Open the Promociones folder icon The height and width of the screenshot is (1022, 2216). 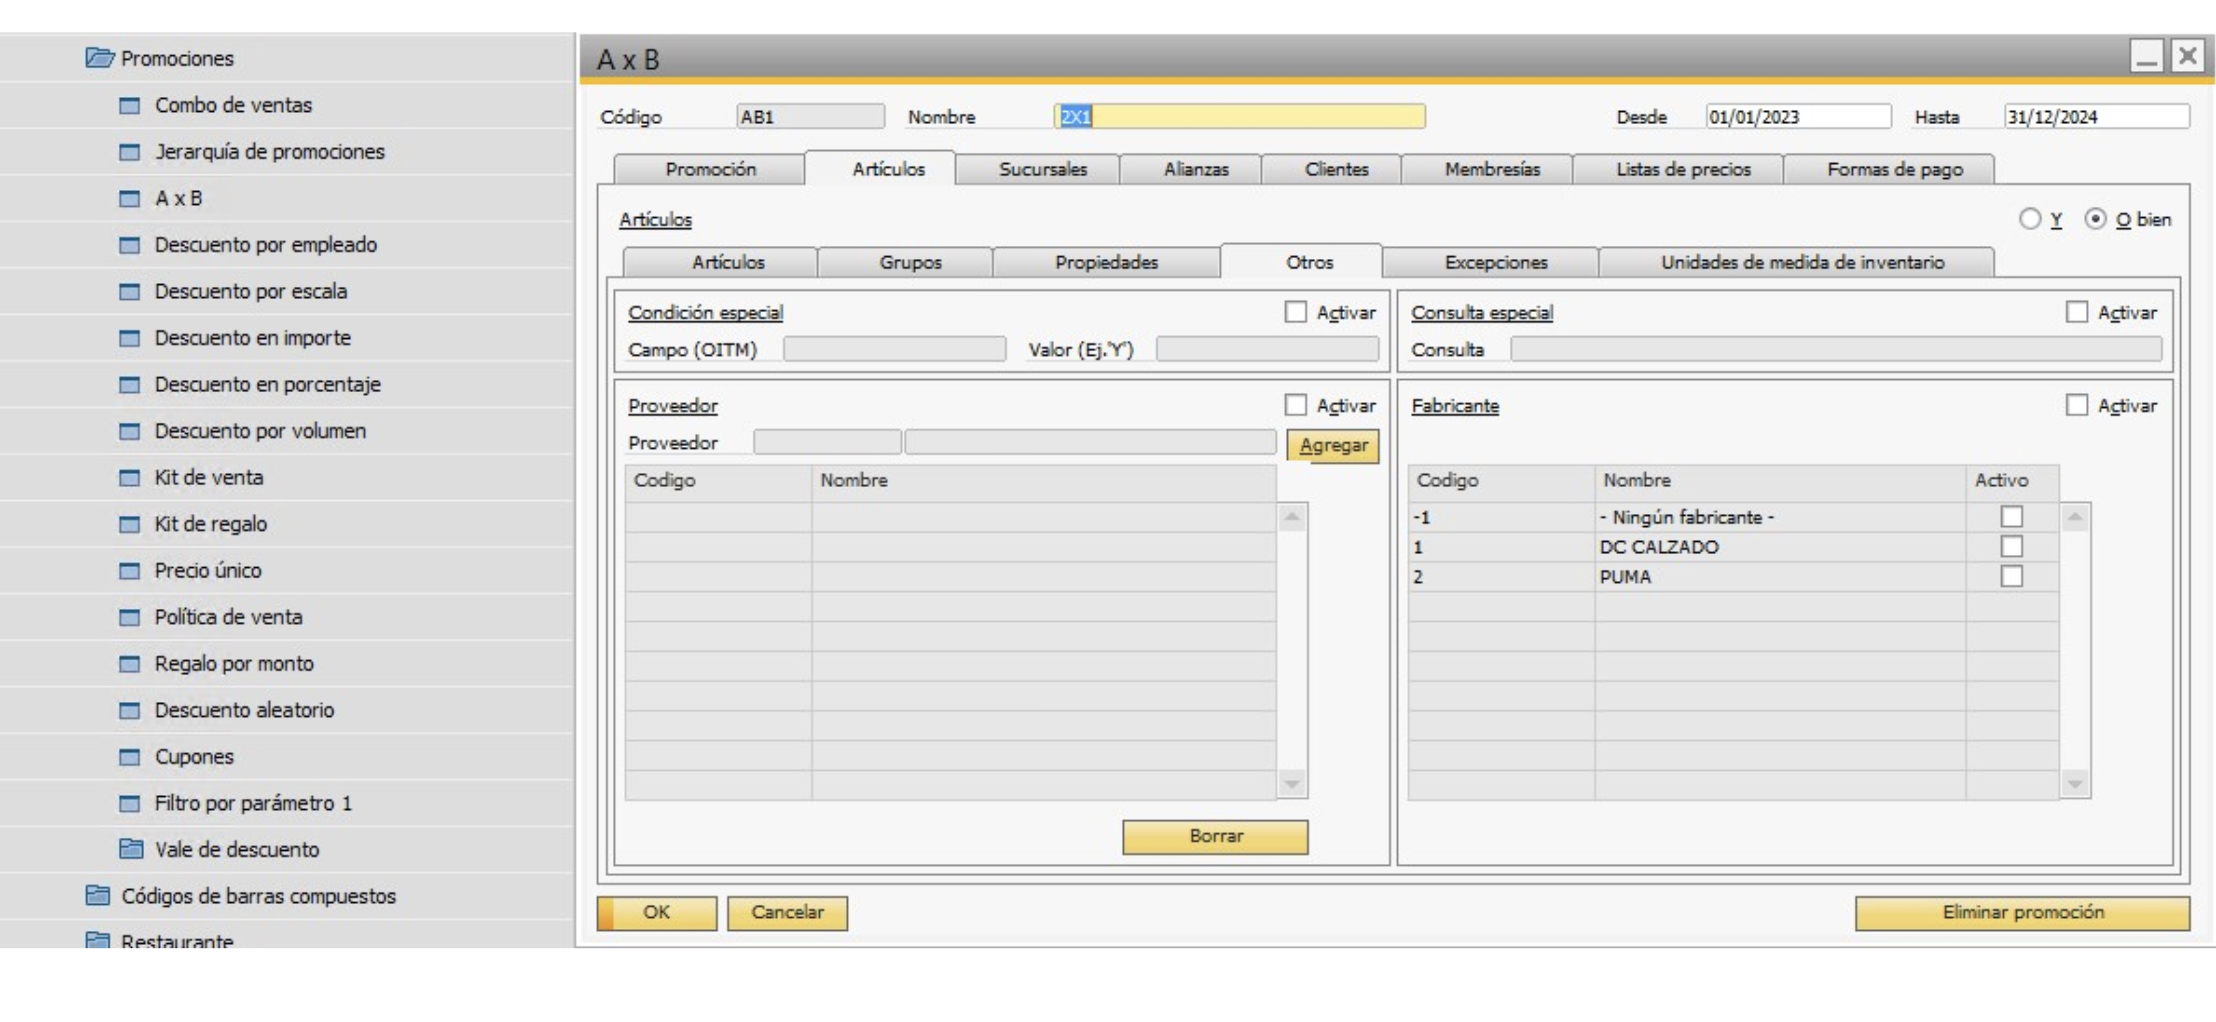99,58
